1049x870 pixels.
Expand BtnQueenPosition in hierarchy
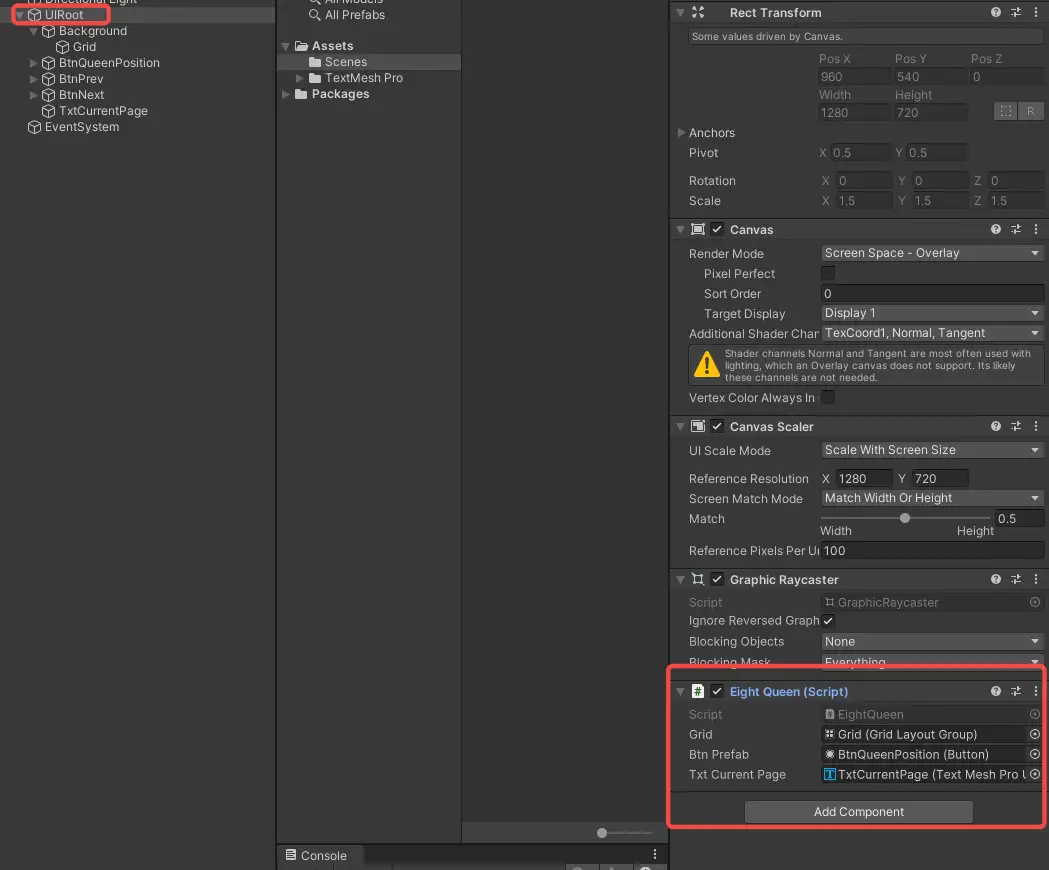click(33, 63)
